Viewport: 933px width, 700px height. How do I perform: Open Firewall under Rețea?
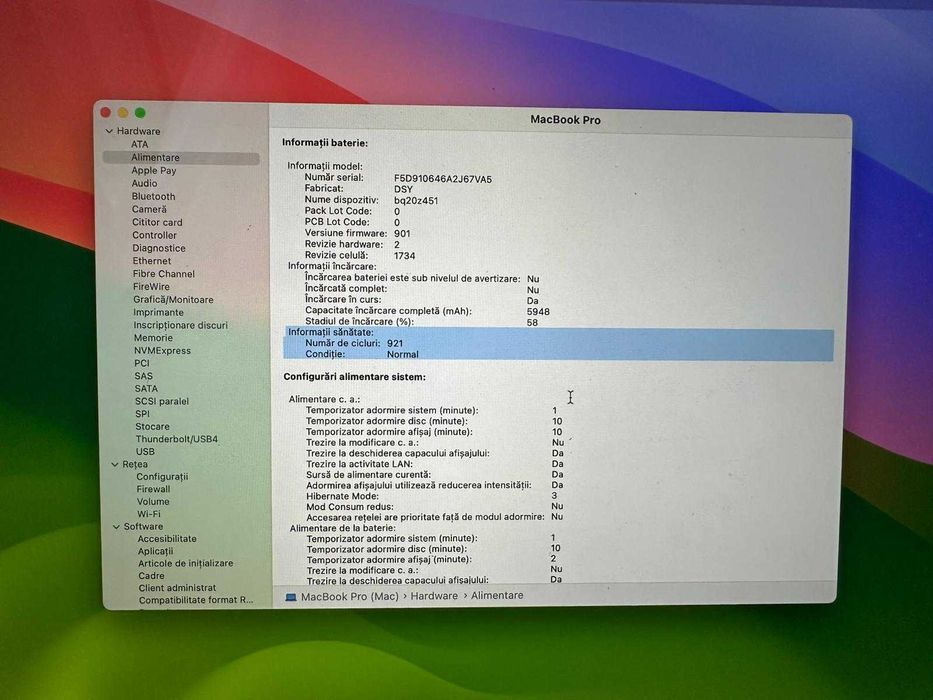[154, 489]
